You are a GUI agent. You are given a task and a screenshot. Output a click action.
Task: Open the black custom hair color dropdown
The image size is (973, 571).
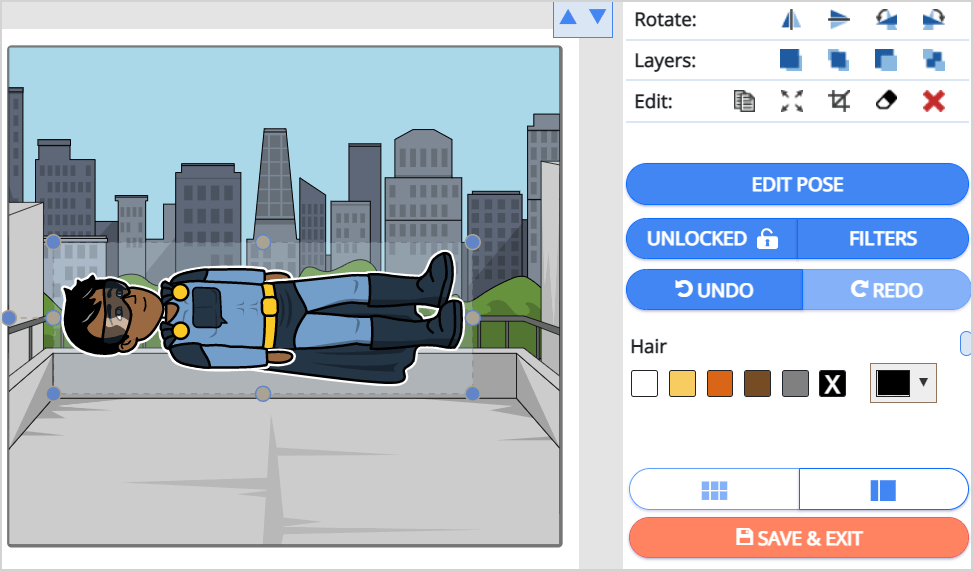tap(903, 383)
